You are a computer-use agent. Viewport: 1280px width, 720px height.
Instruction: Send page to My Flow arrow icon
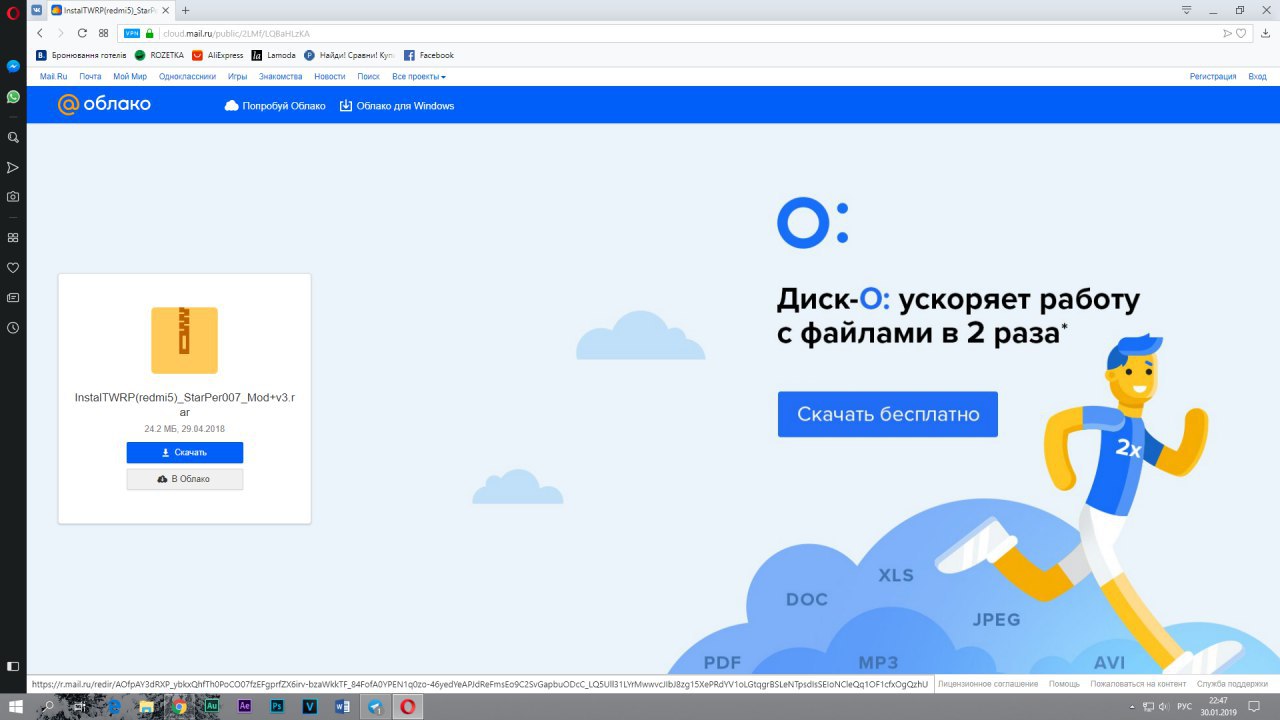point(1227,33)
